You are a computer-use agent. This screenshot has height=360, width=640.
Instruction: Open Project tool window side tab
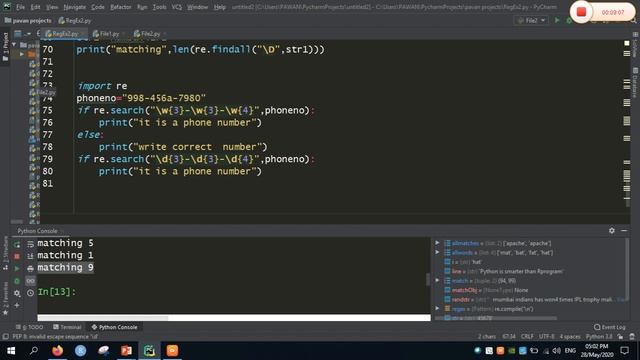pyautogui.click(x=5, y=47)
